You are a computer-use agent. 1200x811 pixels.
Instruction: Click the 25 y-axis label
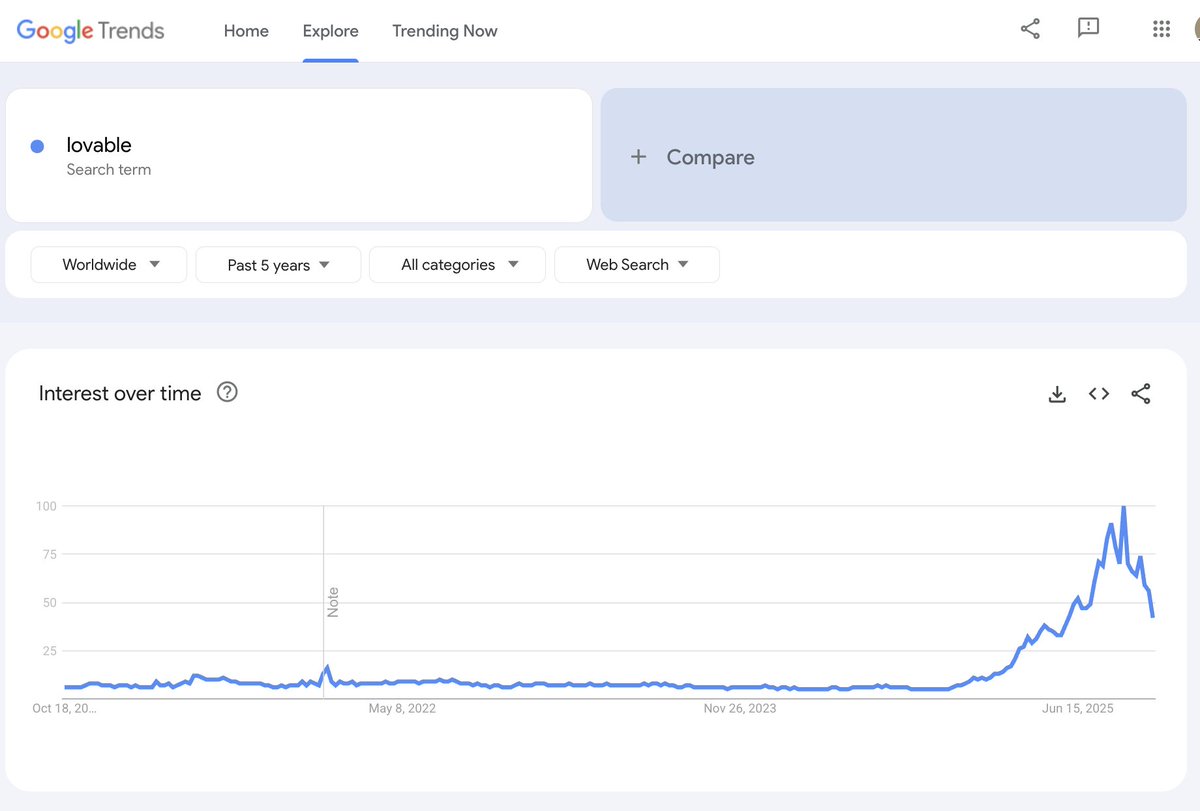49,651
